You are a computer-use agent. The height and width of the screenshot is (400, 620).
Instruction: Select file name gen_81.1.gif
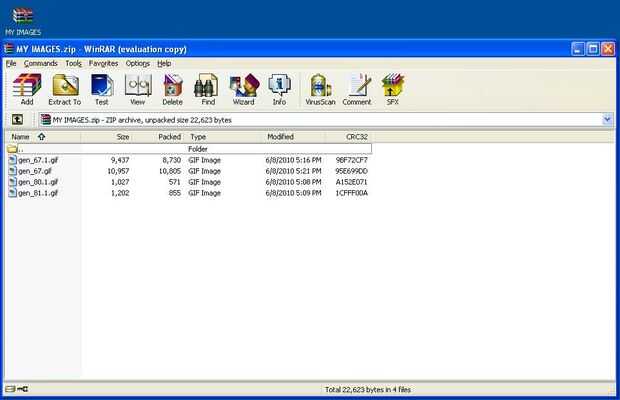tap(38, 193)
